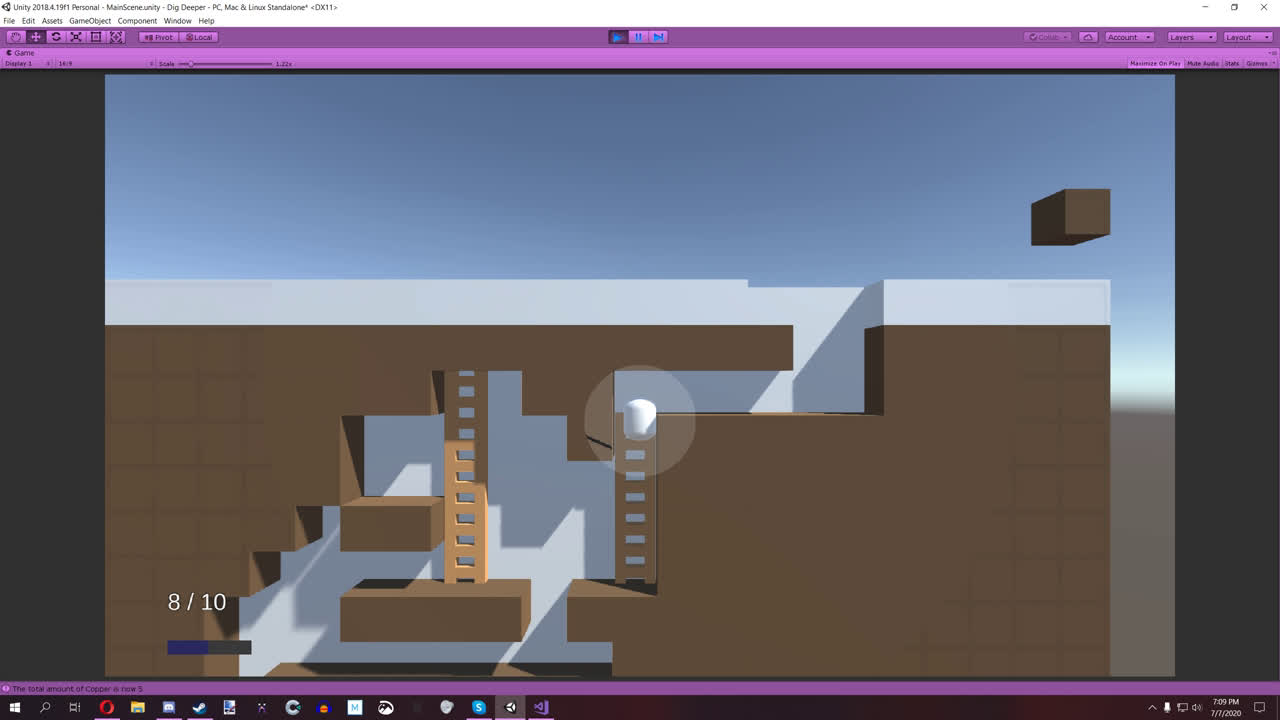Image resolution: width=1280 pixels, height=720 pixels.
Task: Open Opera browser from taskbar
Action: point(107,708)
